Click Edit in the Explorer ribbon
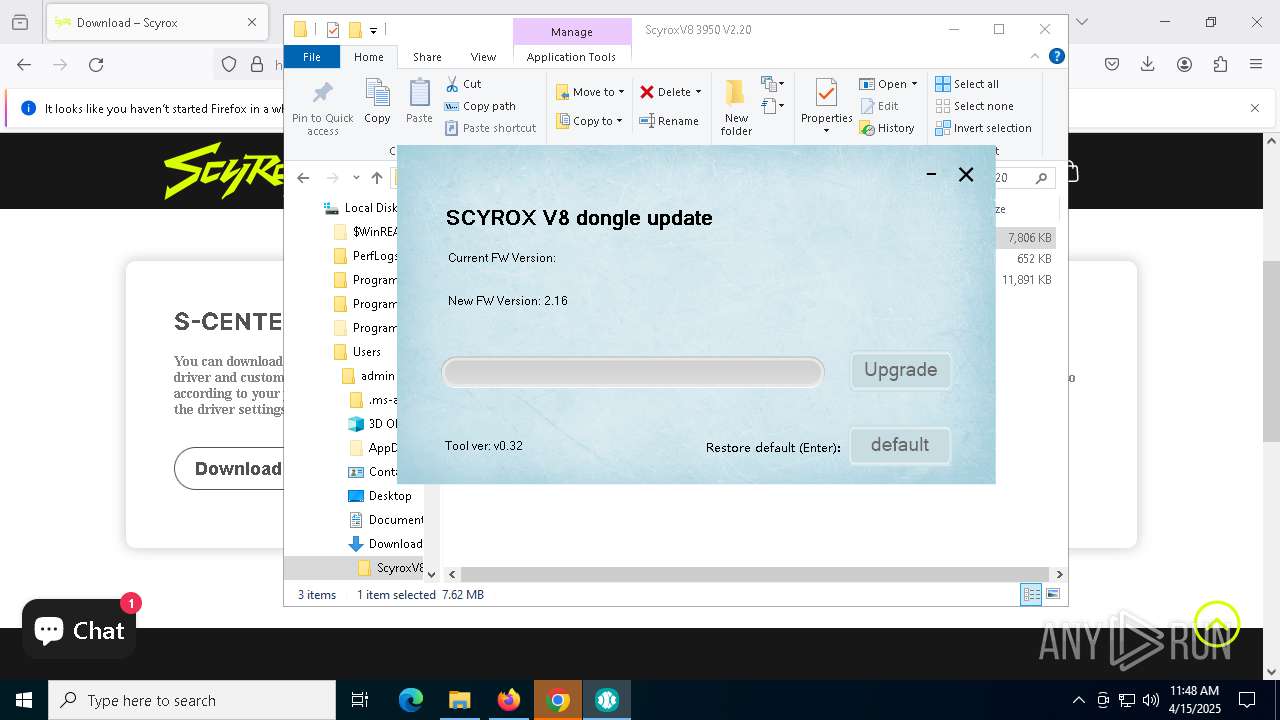1280x720 pixels. [x=878, y=106]
